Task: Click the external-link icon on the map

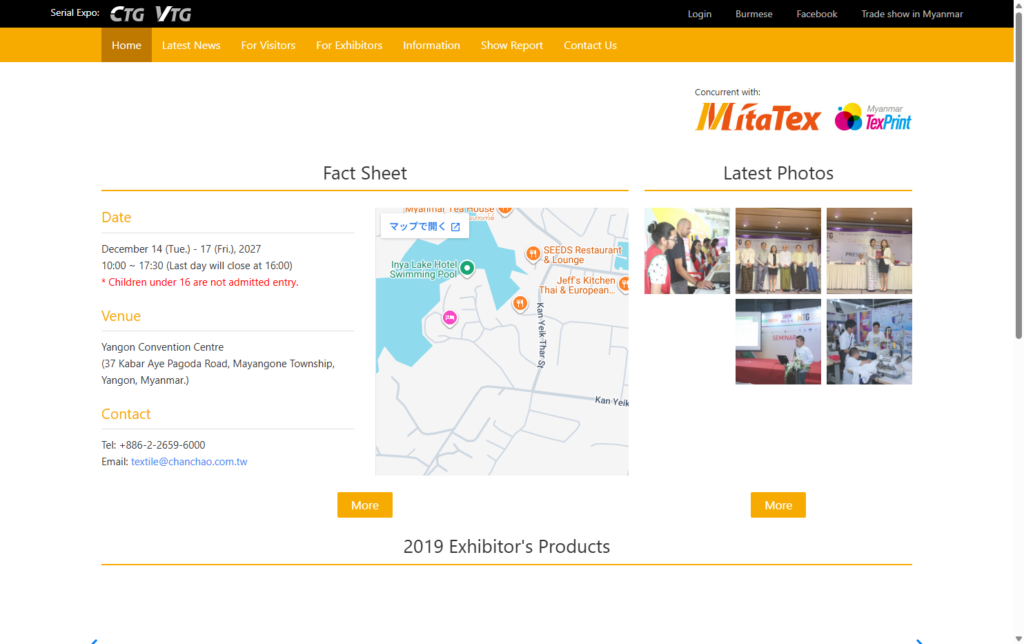Action: (455, 227)
